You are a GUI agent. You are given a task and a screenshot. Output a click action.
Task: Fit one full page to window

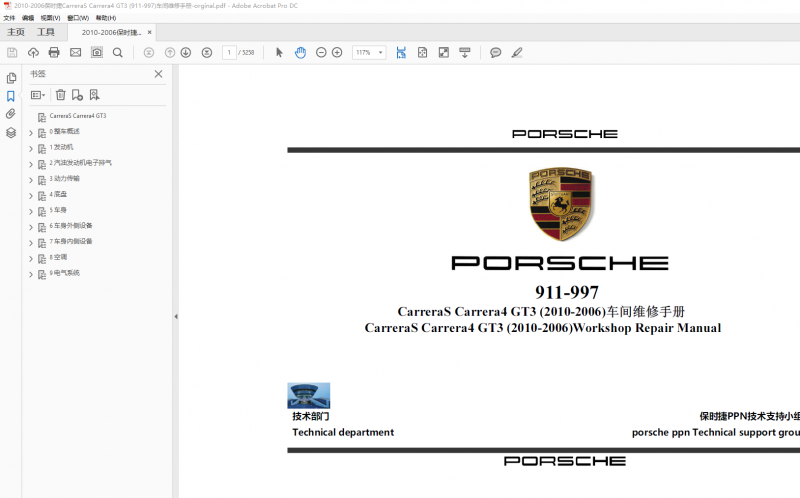coord(422,53)
